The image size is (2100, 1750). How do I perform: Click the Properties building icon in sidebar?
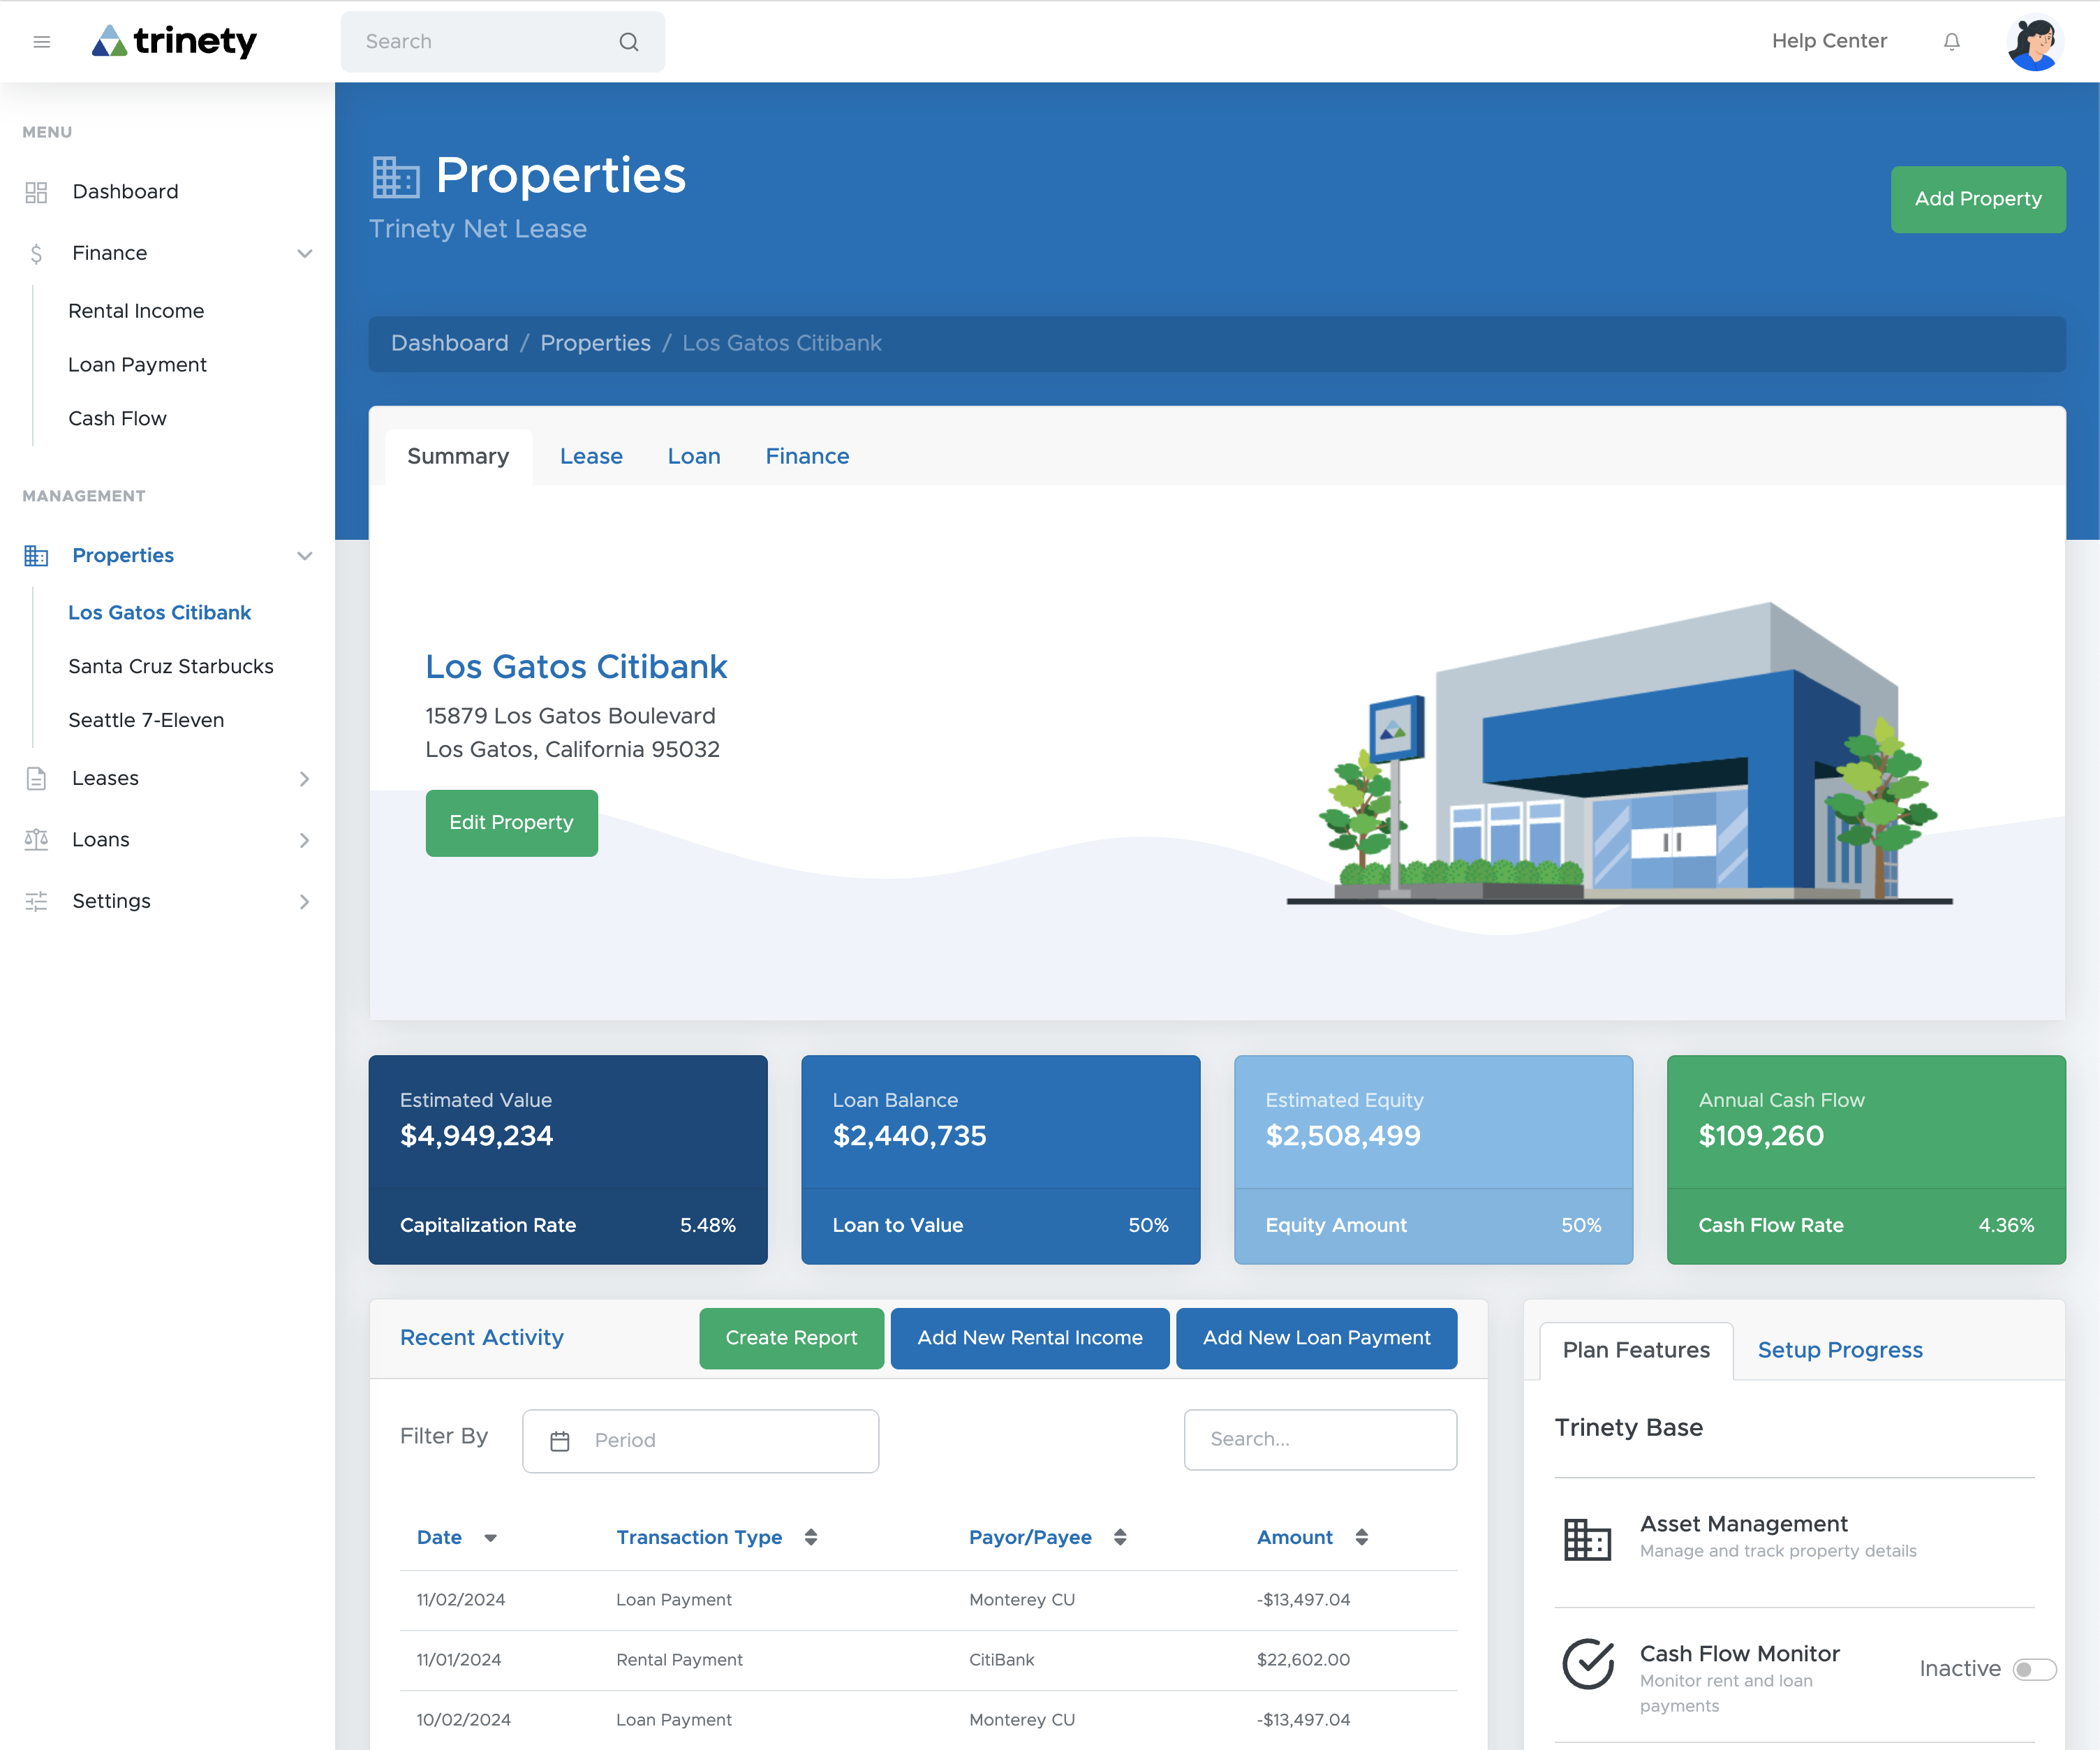37,555
